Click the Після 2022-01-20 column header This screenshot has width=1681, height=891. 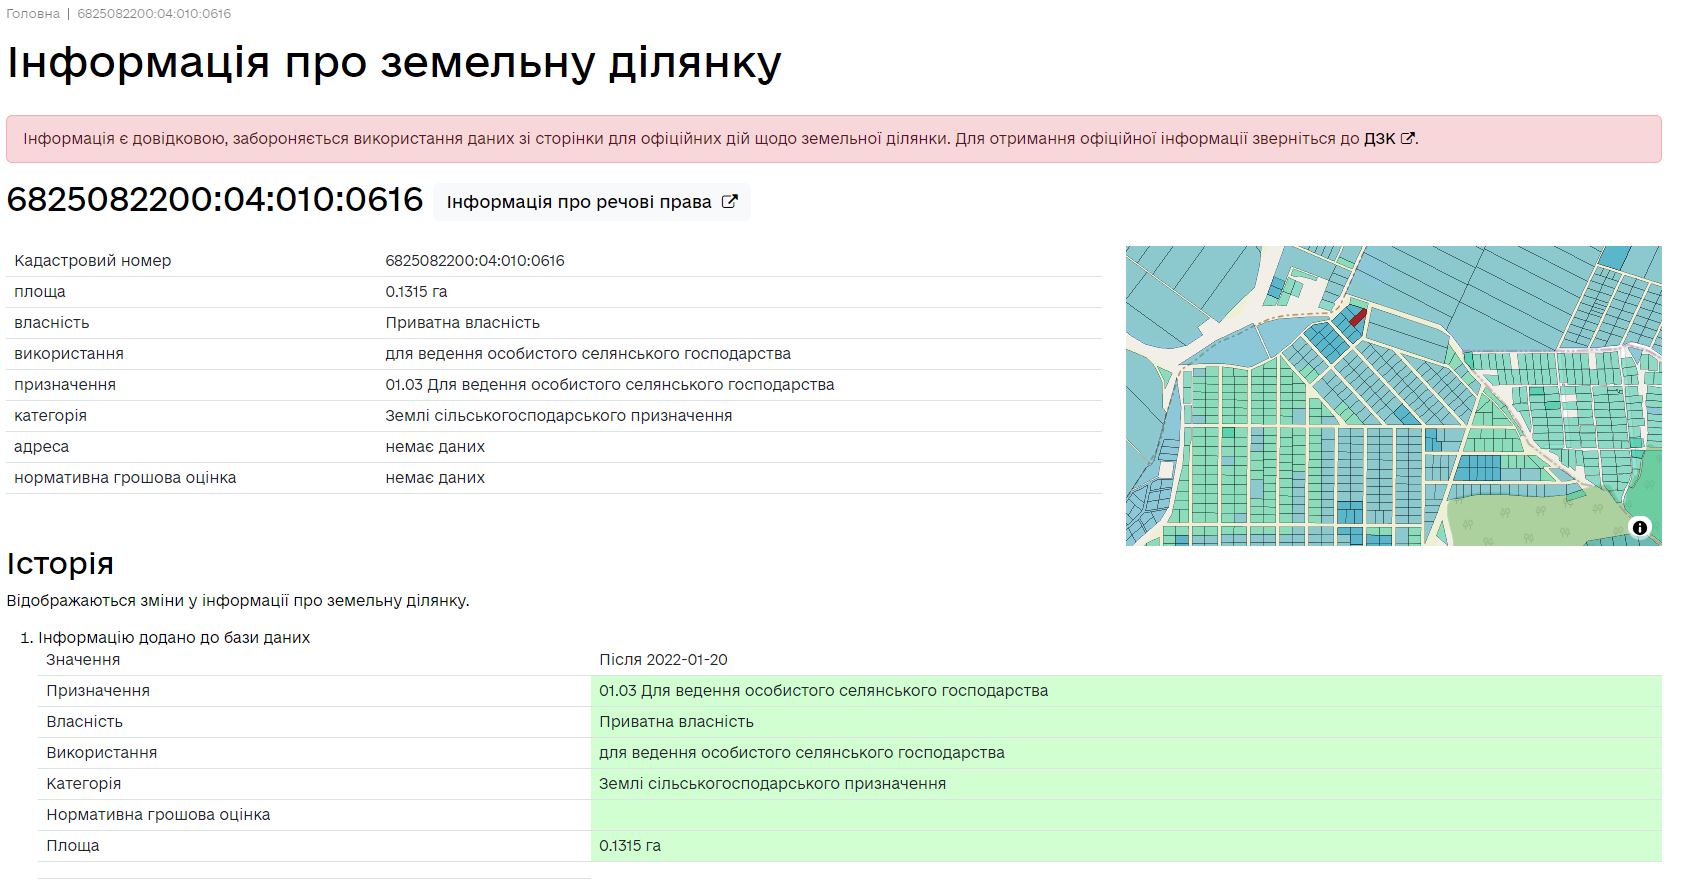tap(663, 660)
